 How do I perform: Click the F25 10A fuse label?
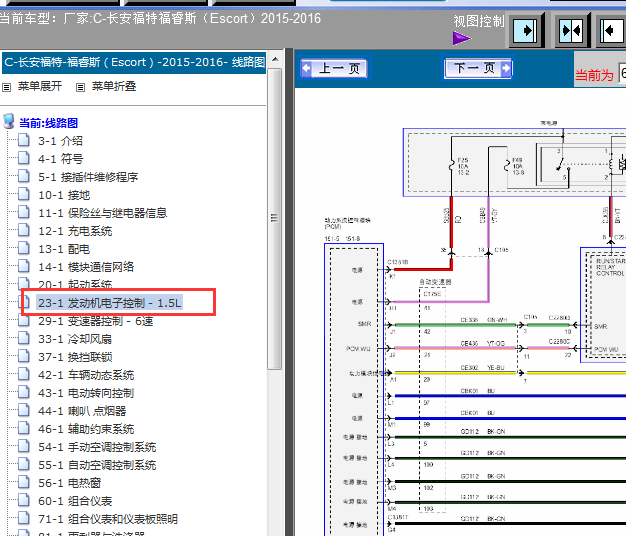(463, 166)
